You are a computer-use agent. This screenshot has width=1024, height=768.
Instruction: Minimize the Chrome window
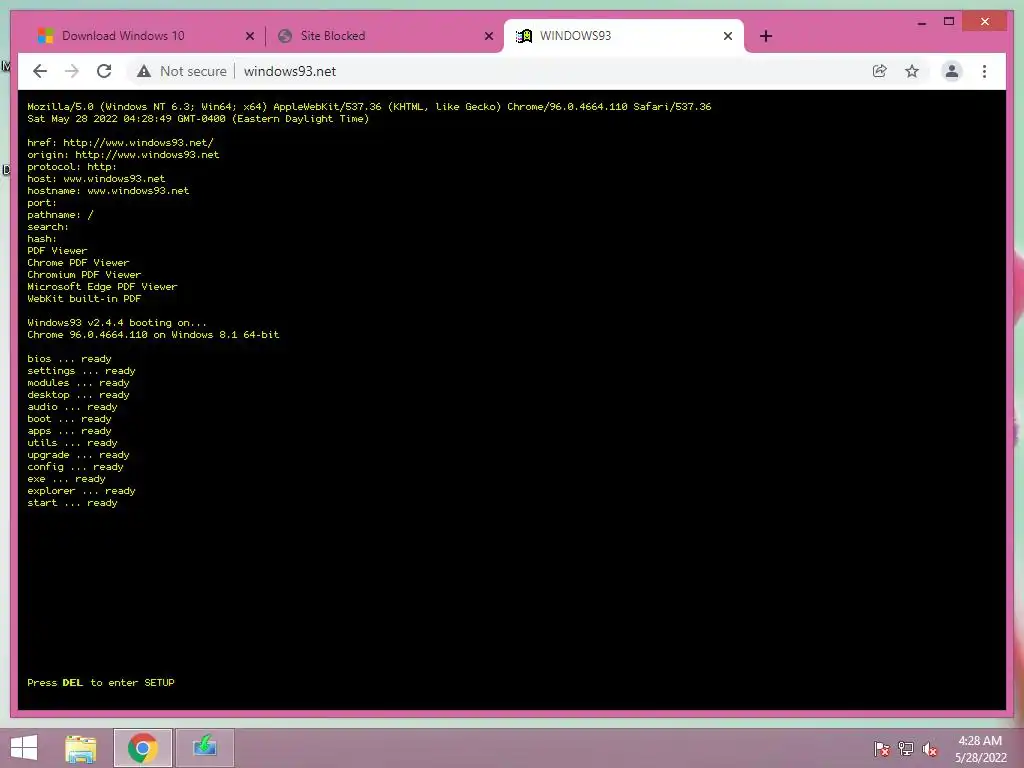pos(921,22)
